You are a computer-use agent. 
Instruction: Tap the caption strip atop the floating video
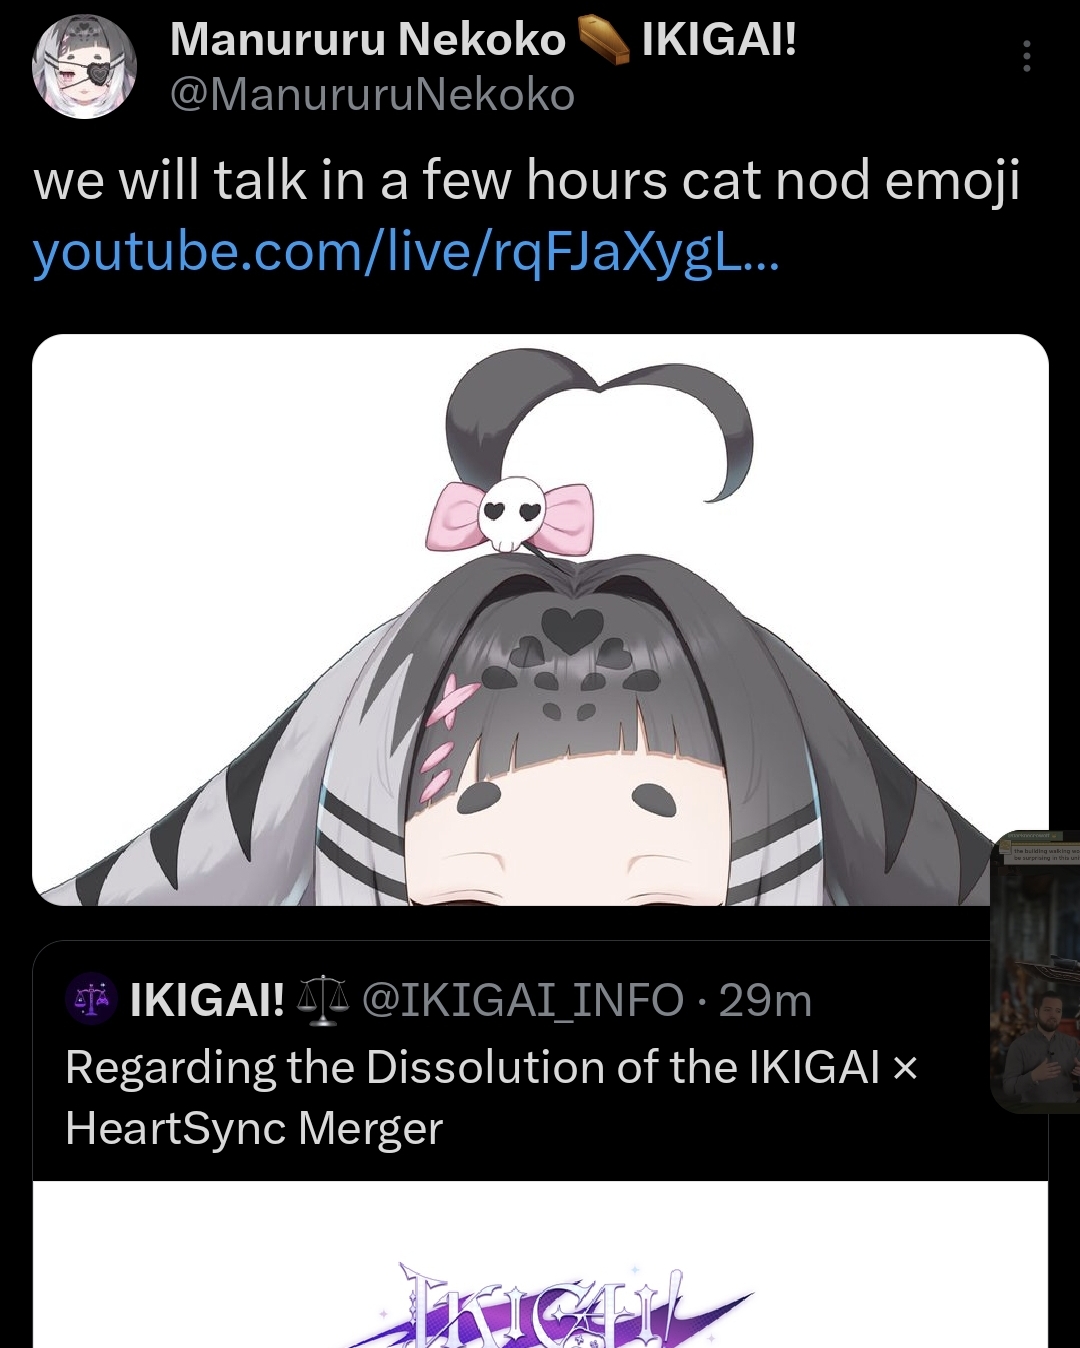point(1040,847)
